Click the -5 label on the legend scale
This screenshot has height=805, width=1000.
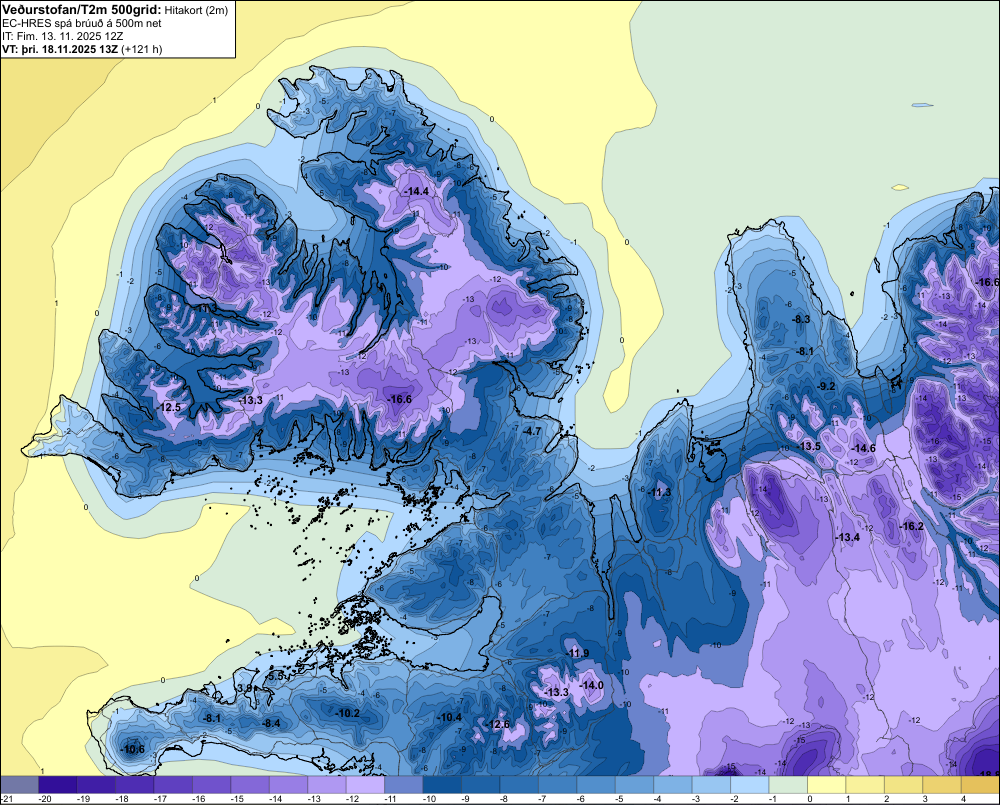(x=621, y=799)
